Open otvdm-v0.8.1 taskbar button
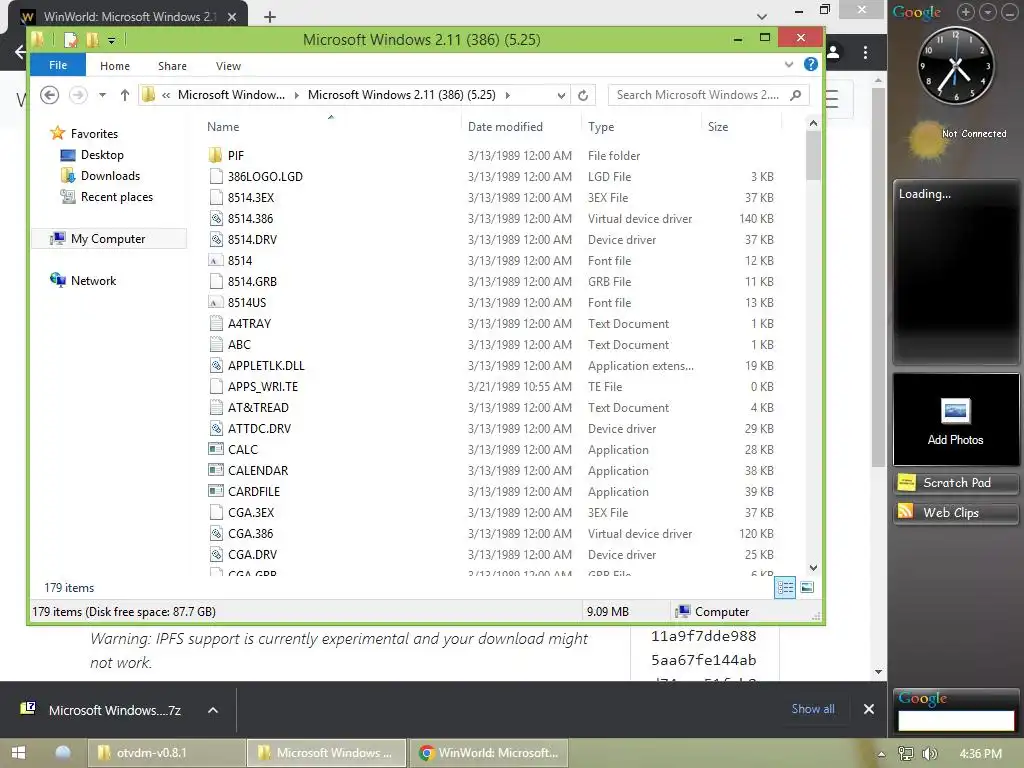This screenshot has width=1024, height=768. (x=166, y=753)
